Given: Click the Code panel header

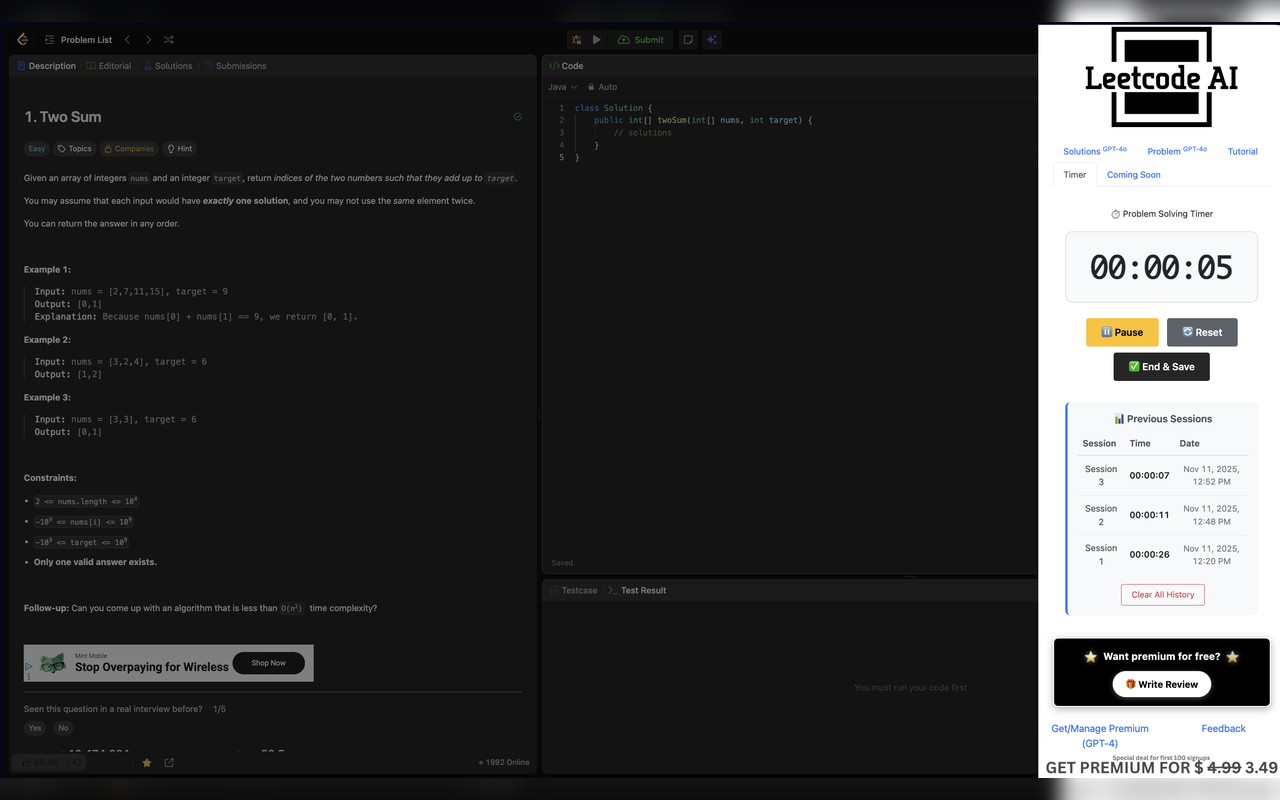Looking at the screenshot, I should 566,66.
